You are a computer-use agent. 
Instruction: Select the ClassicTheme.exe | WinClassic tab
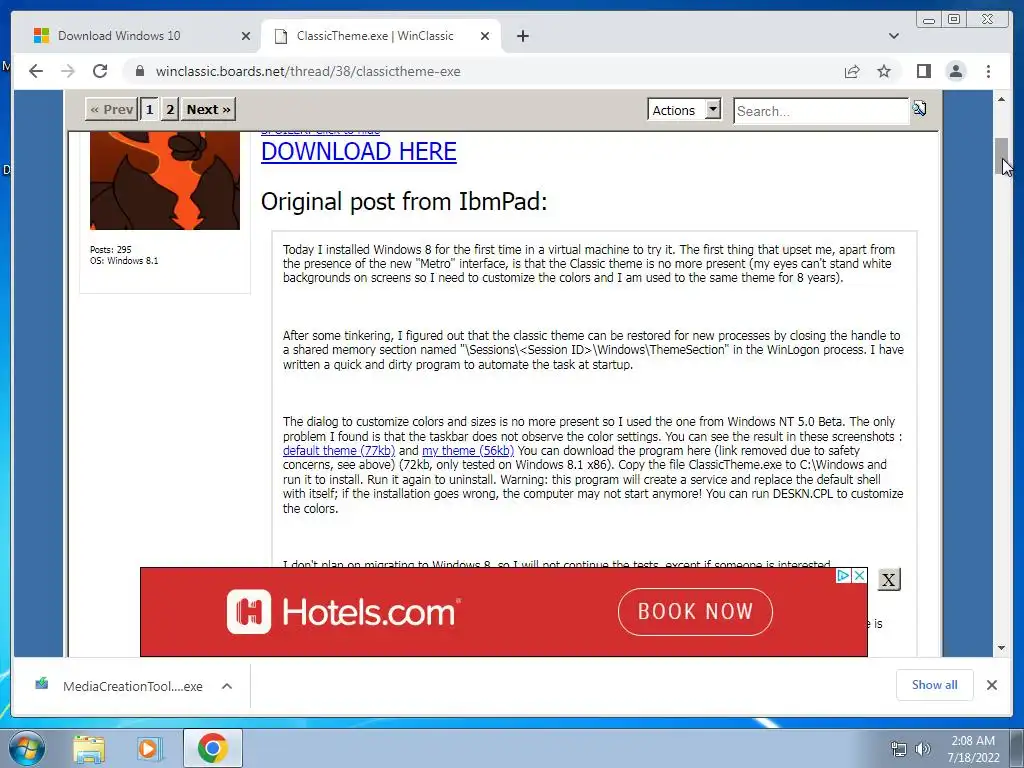381,36
